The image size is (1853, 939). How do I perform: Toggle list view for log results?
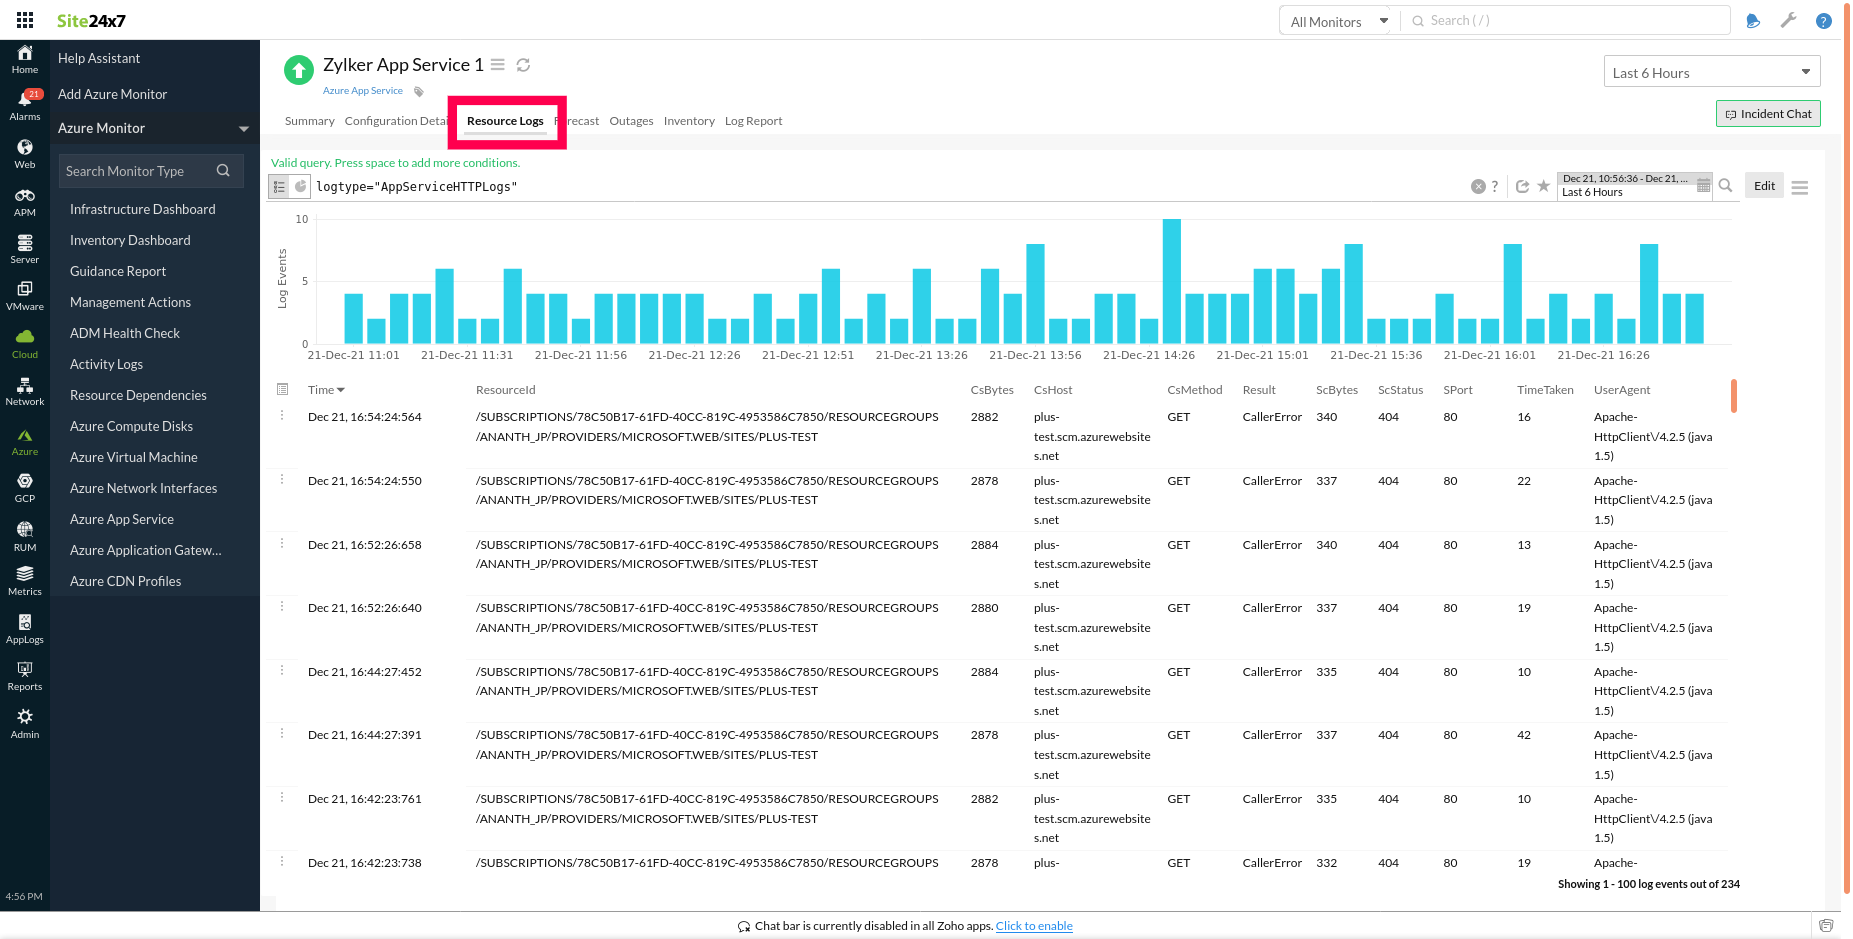pyautogui.click(x=281, y=186)
